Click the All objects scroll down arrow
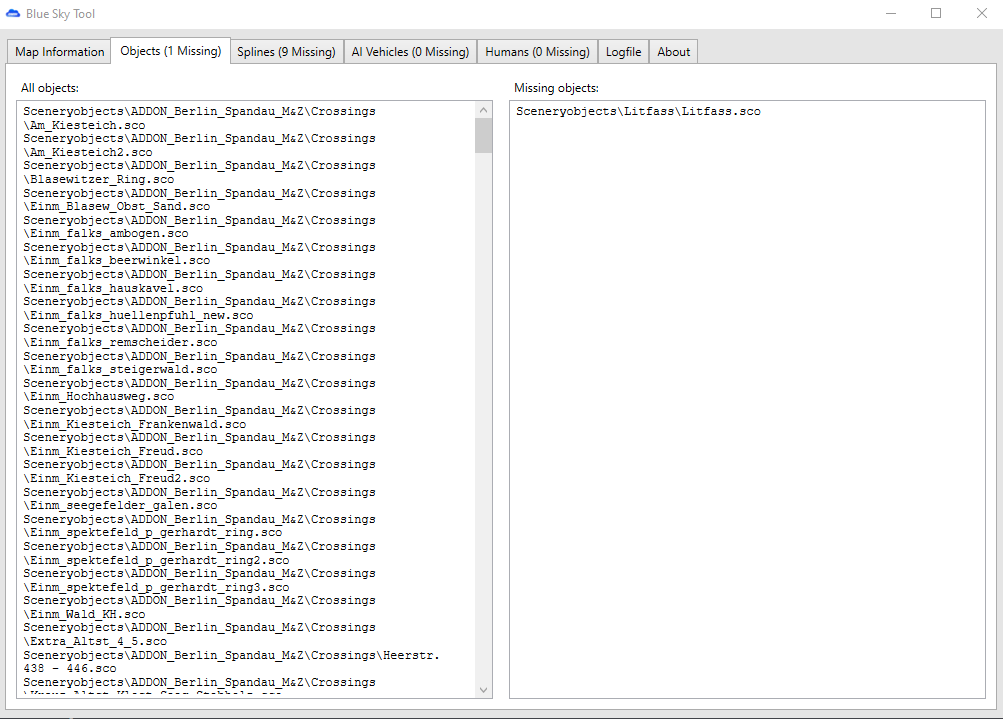The width and height of the screenshot is (1003, 719). click(x=484, y=689)
